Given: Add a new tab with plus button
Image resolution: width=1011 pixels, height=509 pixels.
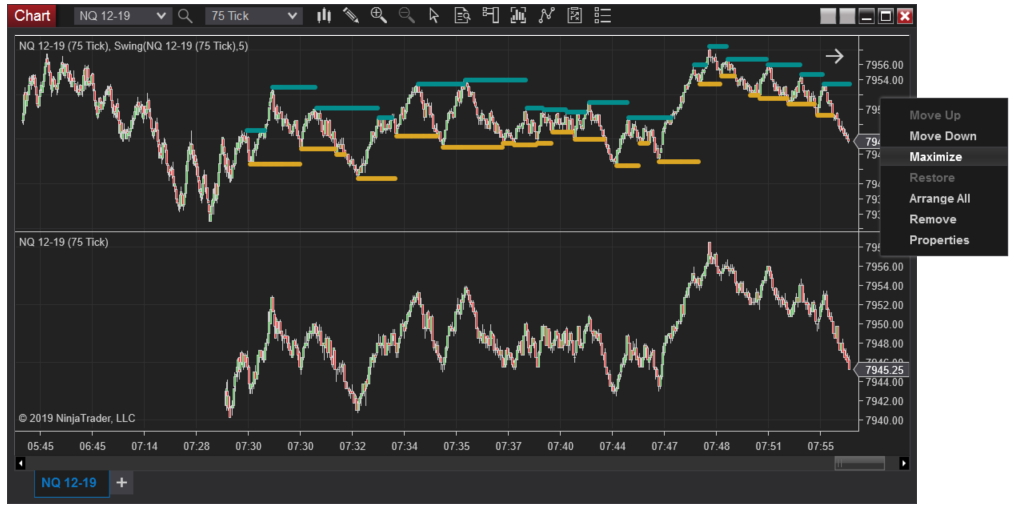Looking at the screenshot, I should [x=121, y=483].
